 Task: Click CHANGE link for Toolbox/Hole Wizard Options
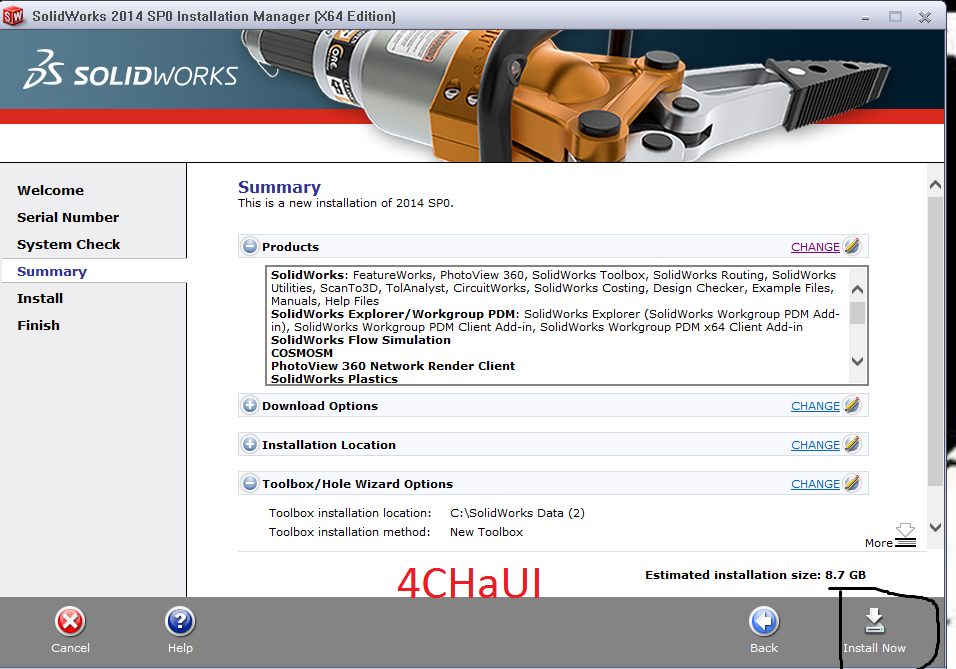tap(815, 484)
